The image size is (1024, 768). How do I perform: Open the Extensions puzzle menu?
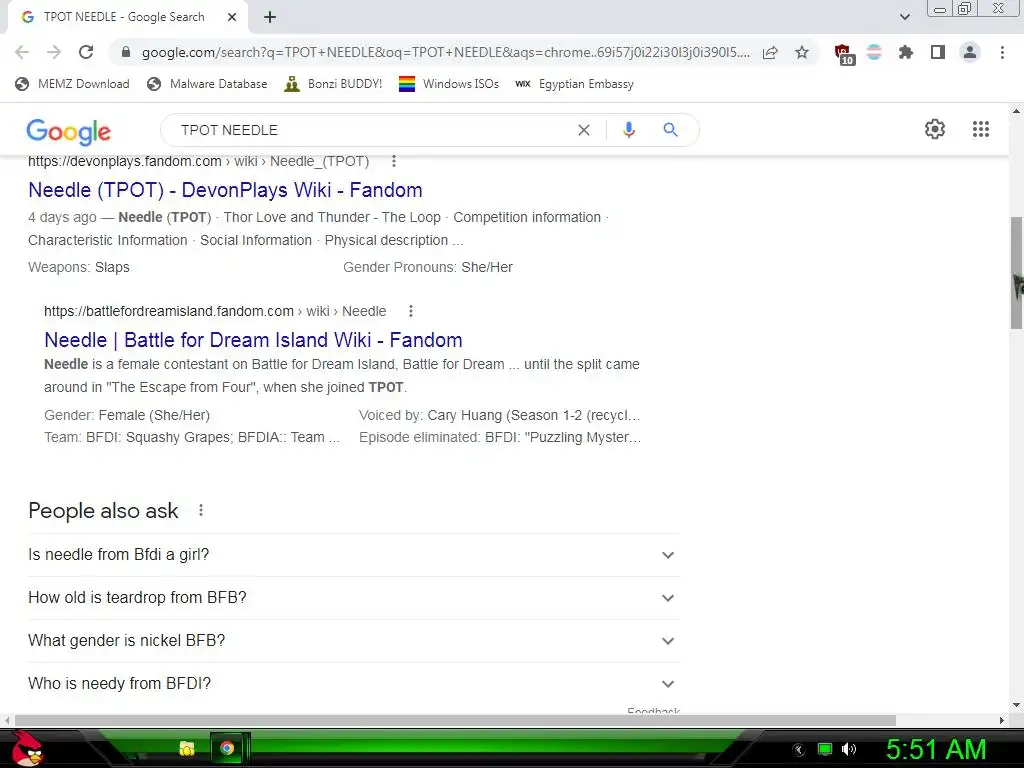pos(906,52)
